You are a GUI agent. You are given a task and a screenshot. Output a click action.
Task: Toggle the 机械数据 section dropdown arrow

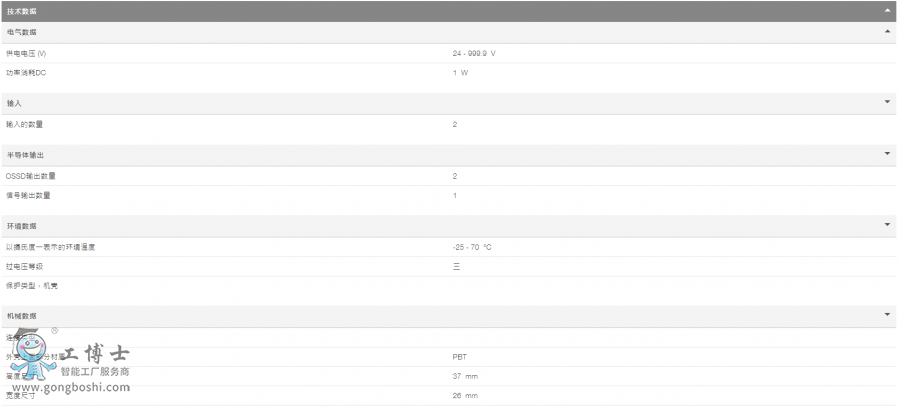coord(887,315)
